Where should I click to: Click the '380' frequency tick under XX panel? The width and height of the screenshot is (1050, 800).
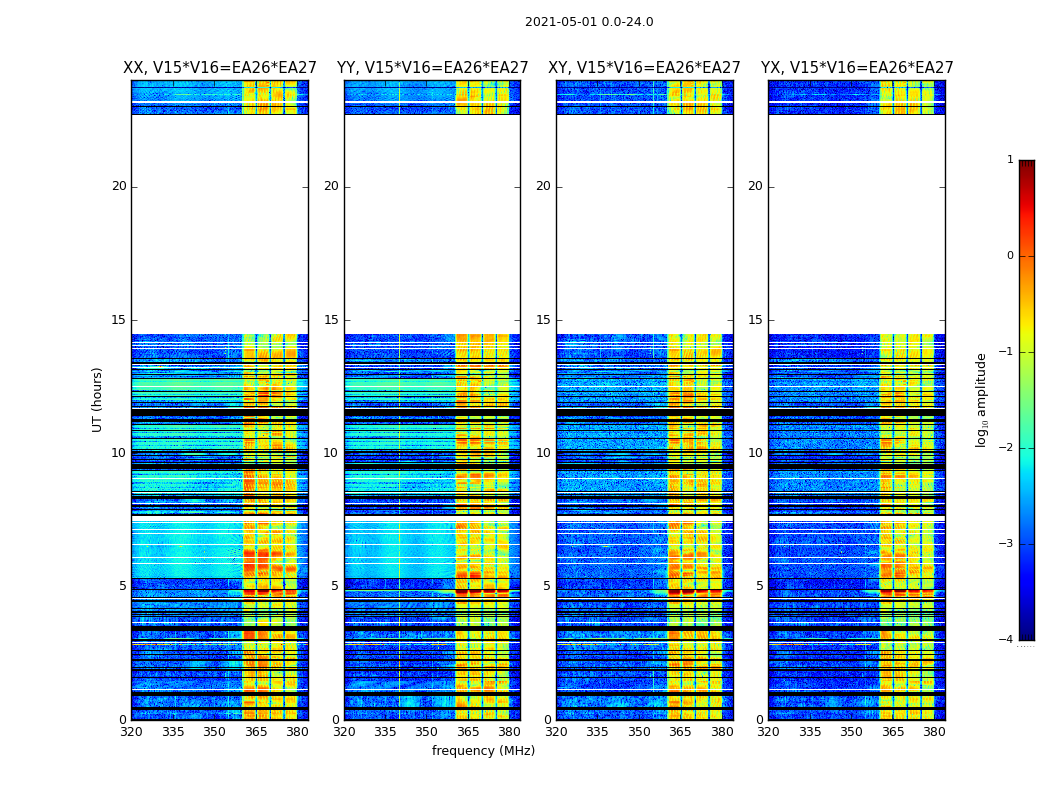click(x=297, y=732)
